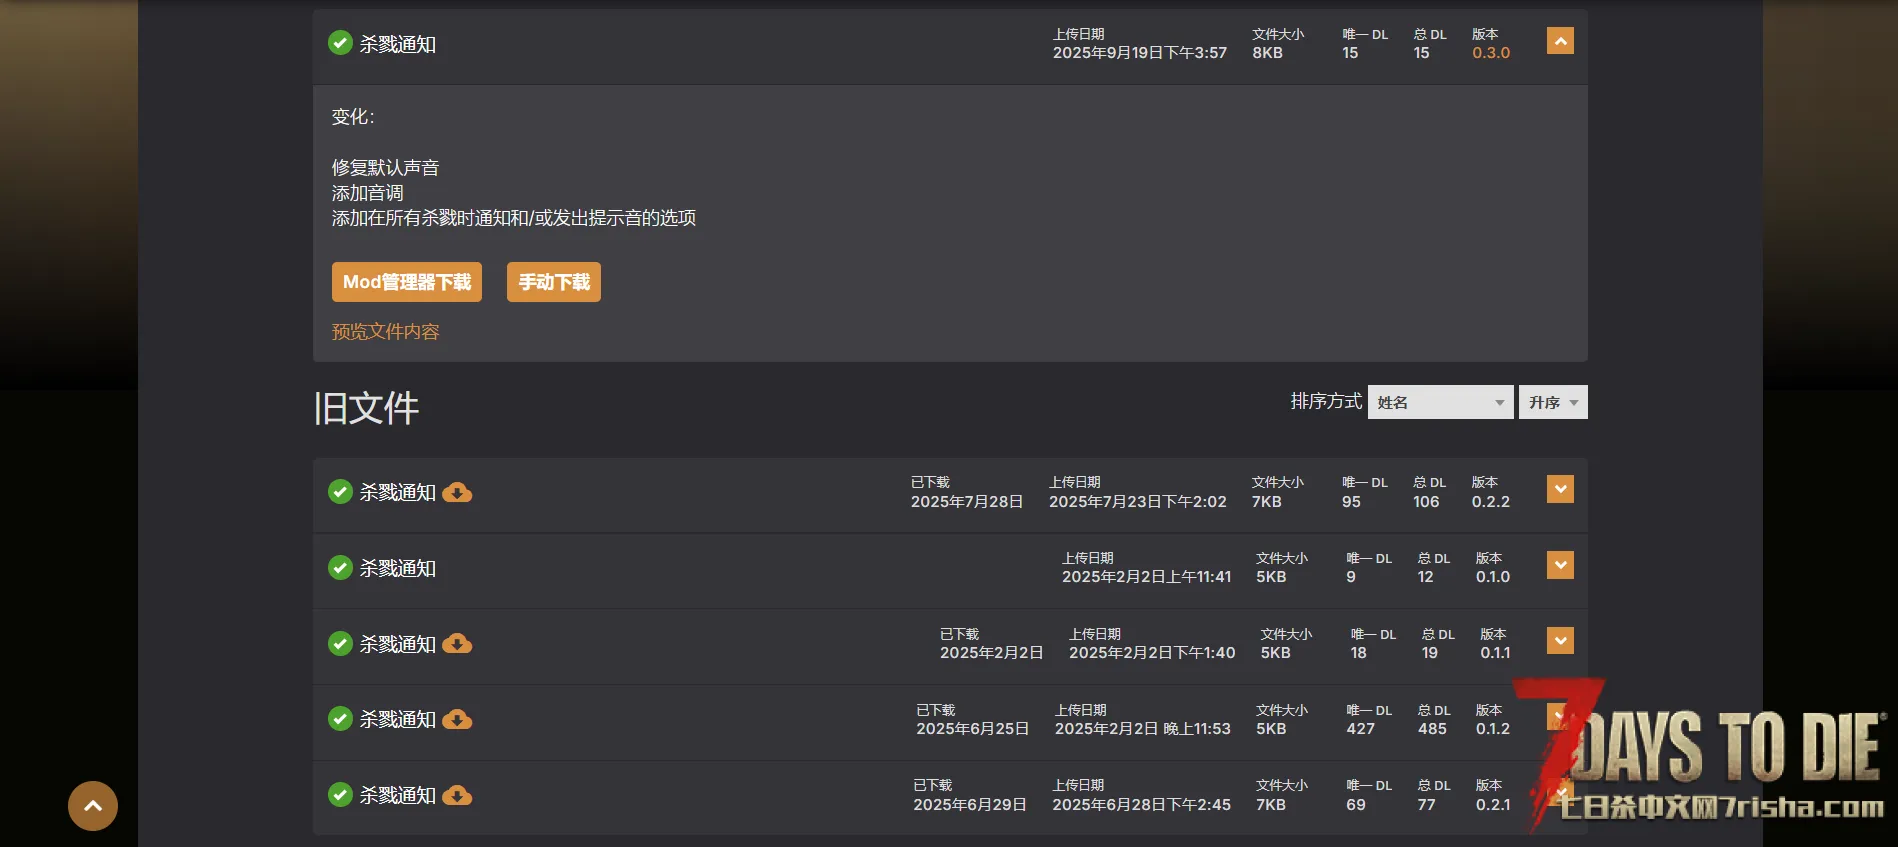Click cloud download icon on version 0.1.1 row
Image resolution: width=1898 pixels, height=847 pixels.
457,644
